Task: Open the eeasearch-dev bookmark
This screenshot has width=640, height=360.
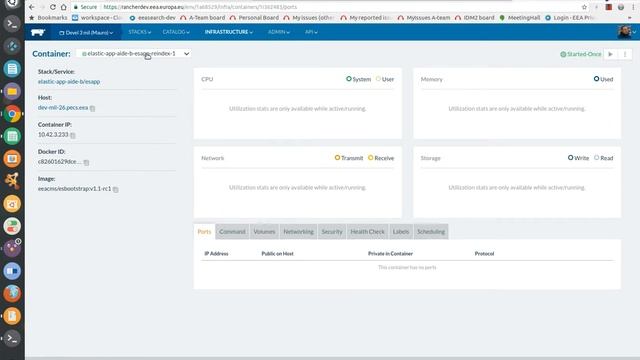Action: (153, 18)
